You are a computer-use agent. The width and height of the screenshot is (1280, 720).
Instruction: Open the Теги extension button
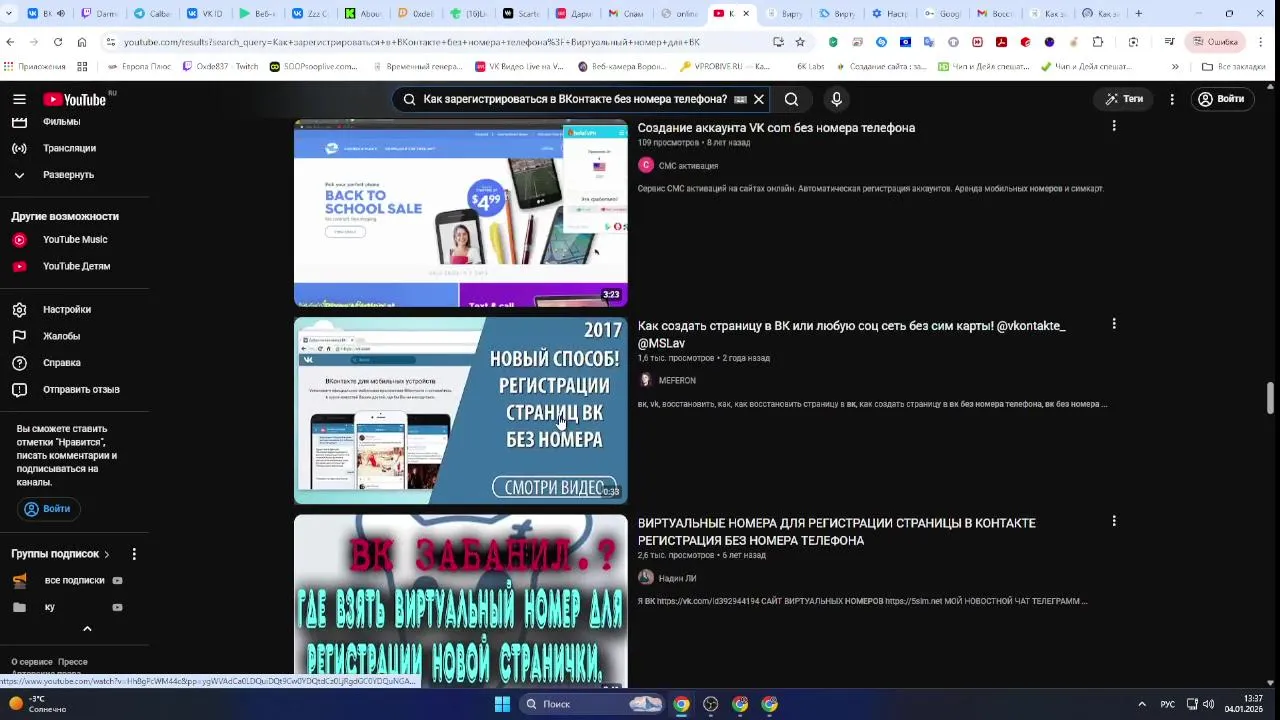(x=1125, y=99)
